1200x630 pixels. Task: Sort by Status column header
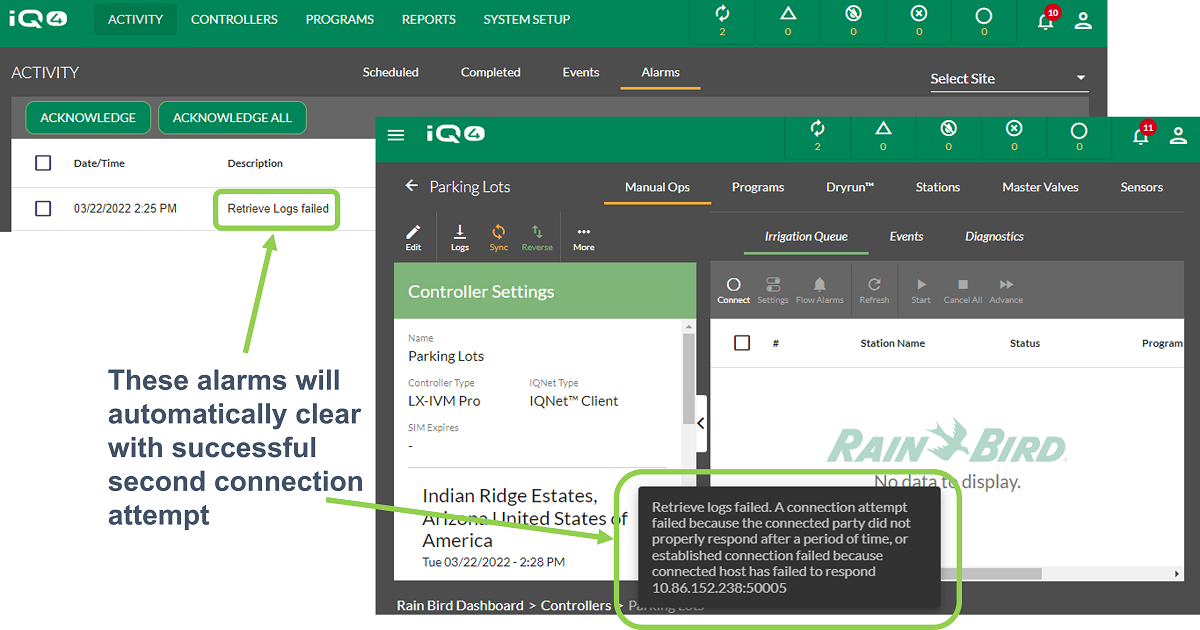[x=1025, y=343]
